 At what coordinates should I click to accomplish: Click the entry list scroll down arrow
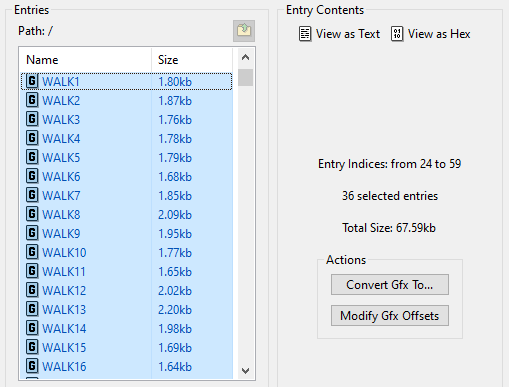245,371
